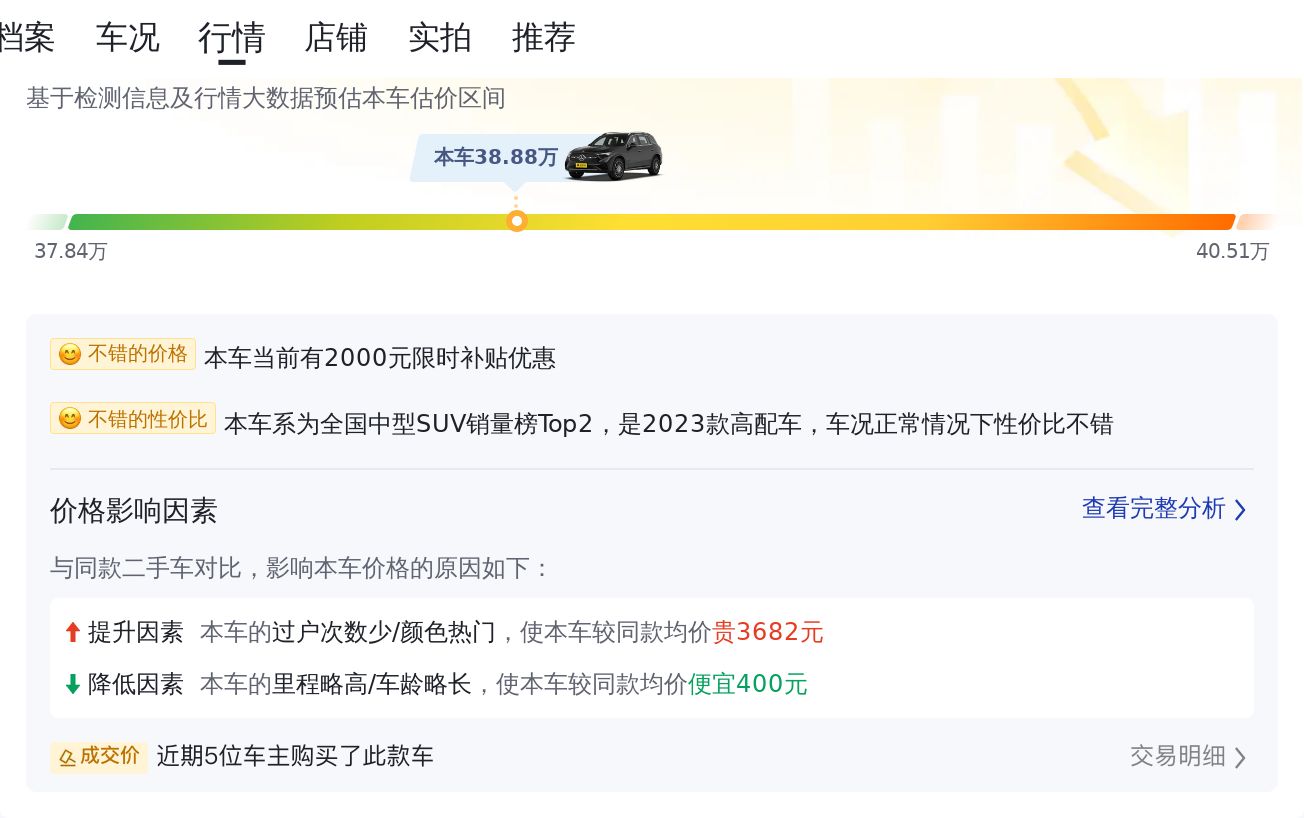Open the 查看完整分析 link
The height and width of the screenshot is (818, 1304).
(1153, 509)
